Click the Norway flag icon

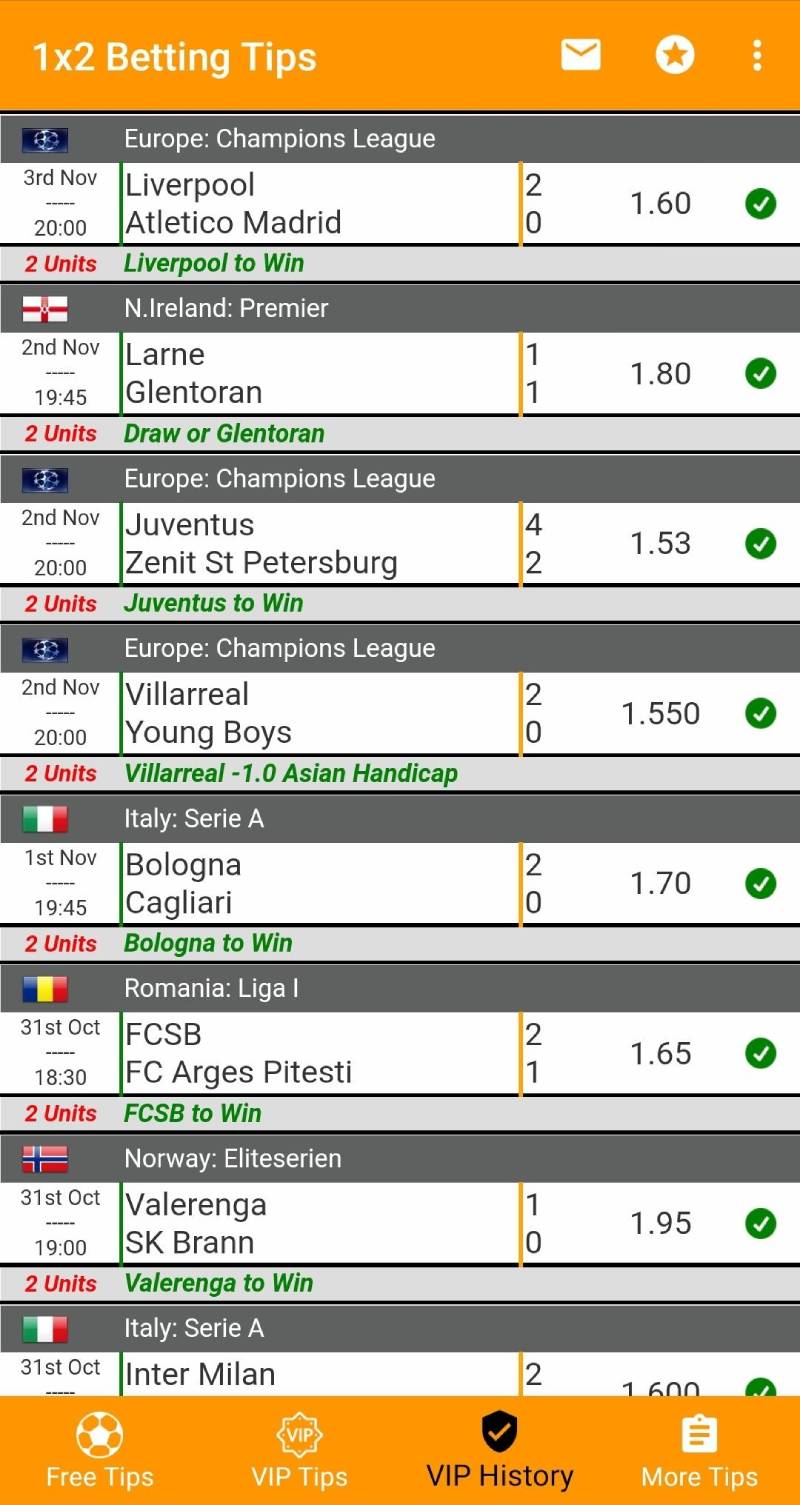45,1158
